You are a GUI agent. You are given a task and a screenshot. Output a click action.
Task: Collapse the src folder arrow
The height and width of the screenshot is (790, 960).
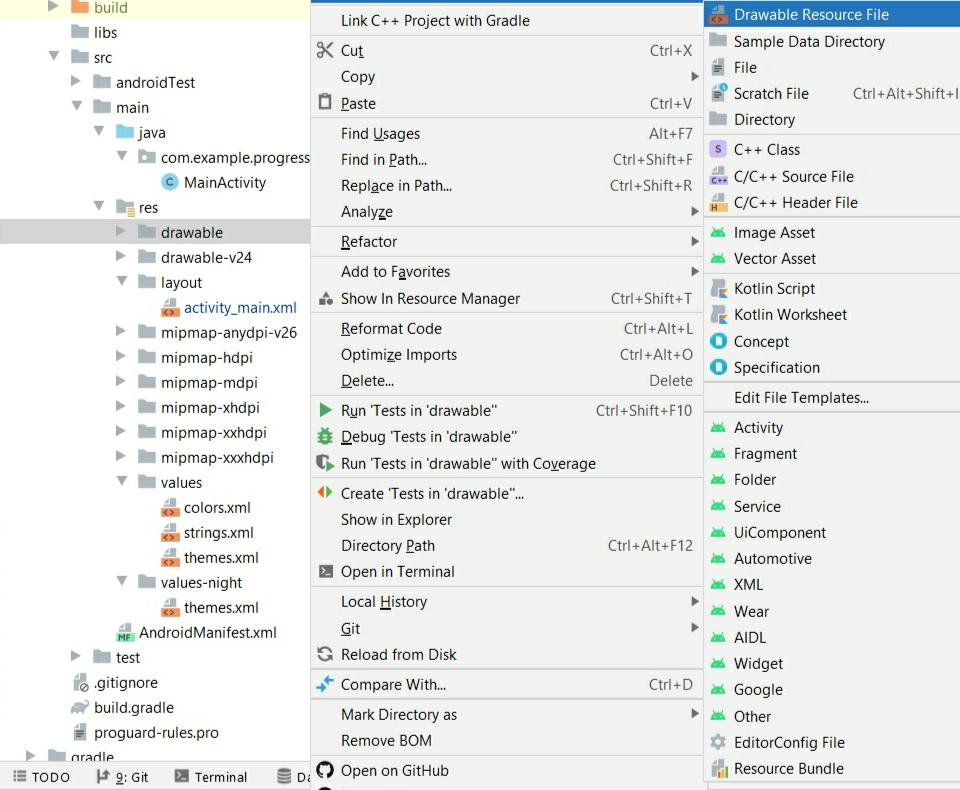[x=54, y=56]
